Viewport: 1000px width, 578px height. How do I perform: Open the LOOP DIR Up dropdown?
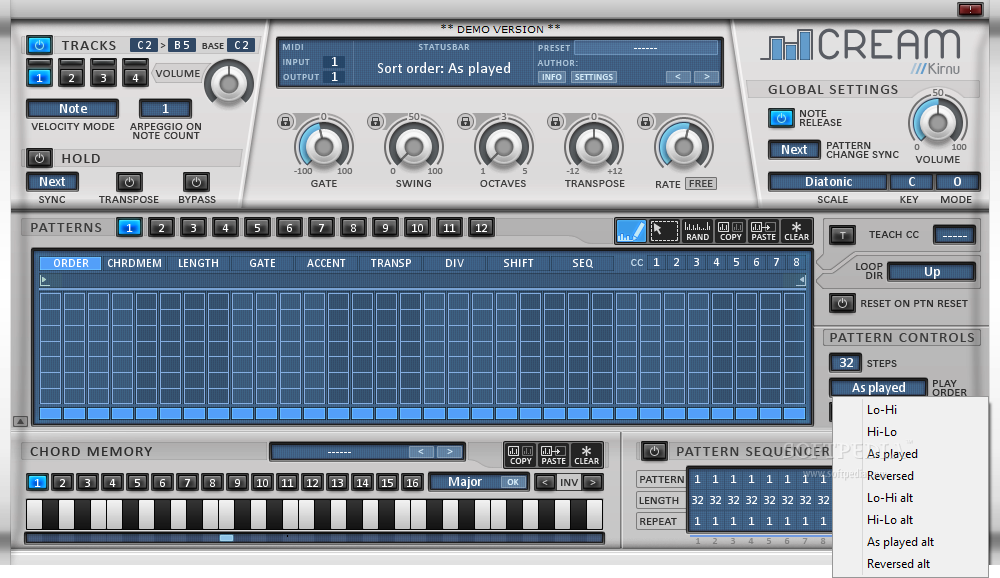point(932,272)
